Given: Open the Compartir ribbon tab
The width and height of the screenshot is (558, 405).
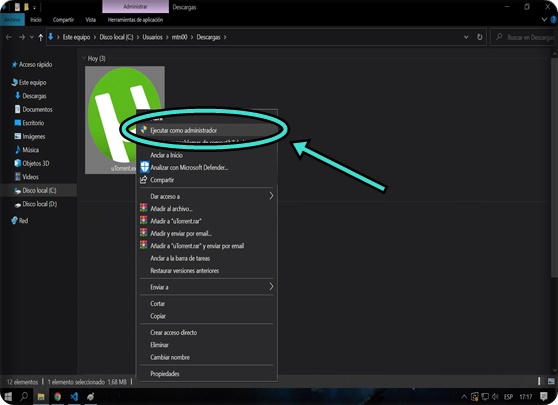Looking at the screenshot, I should [63, 20].
